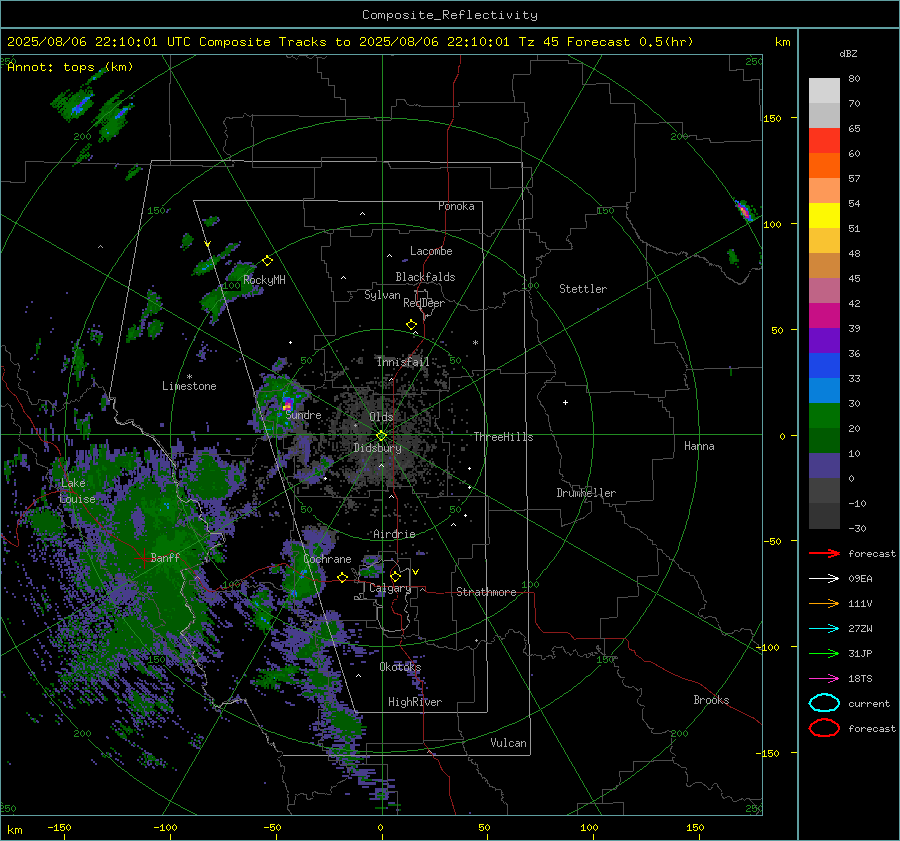Click the Sylvan label
Screen dimensions: 900x841
coord(382,295)
